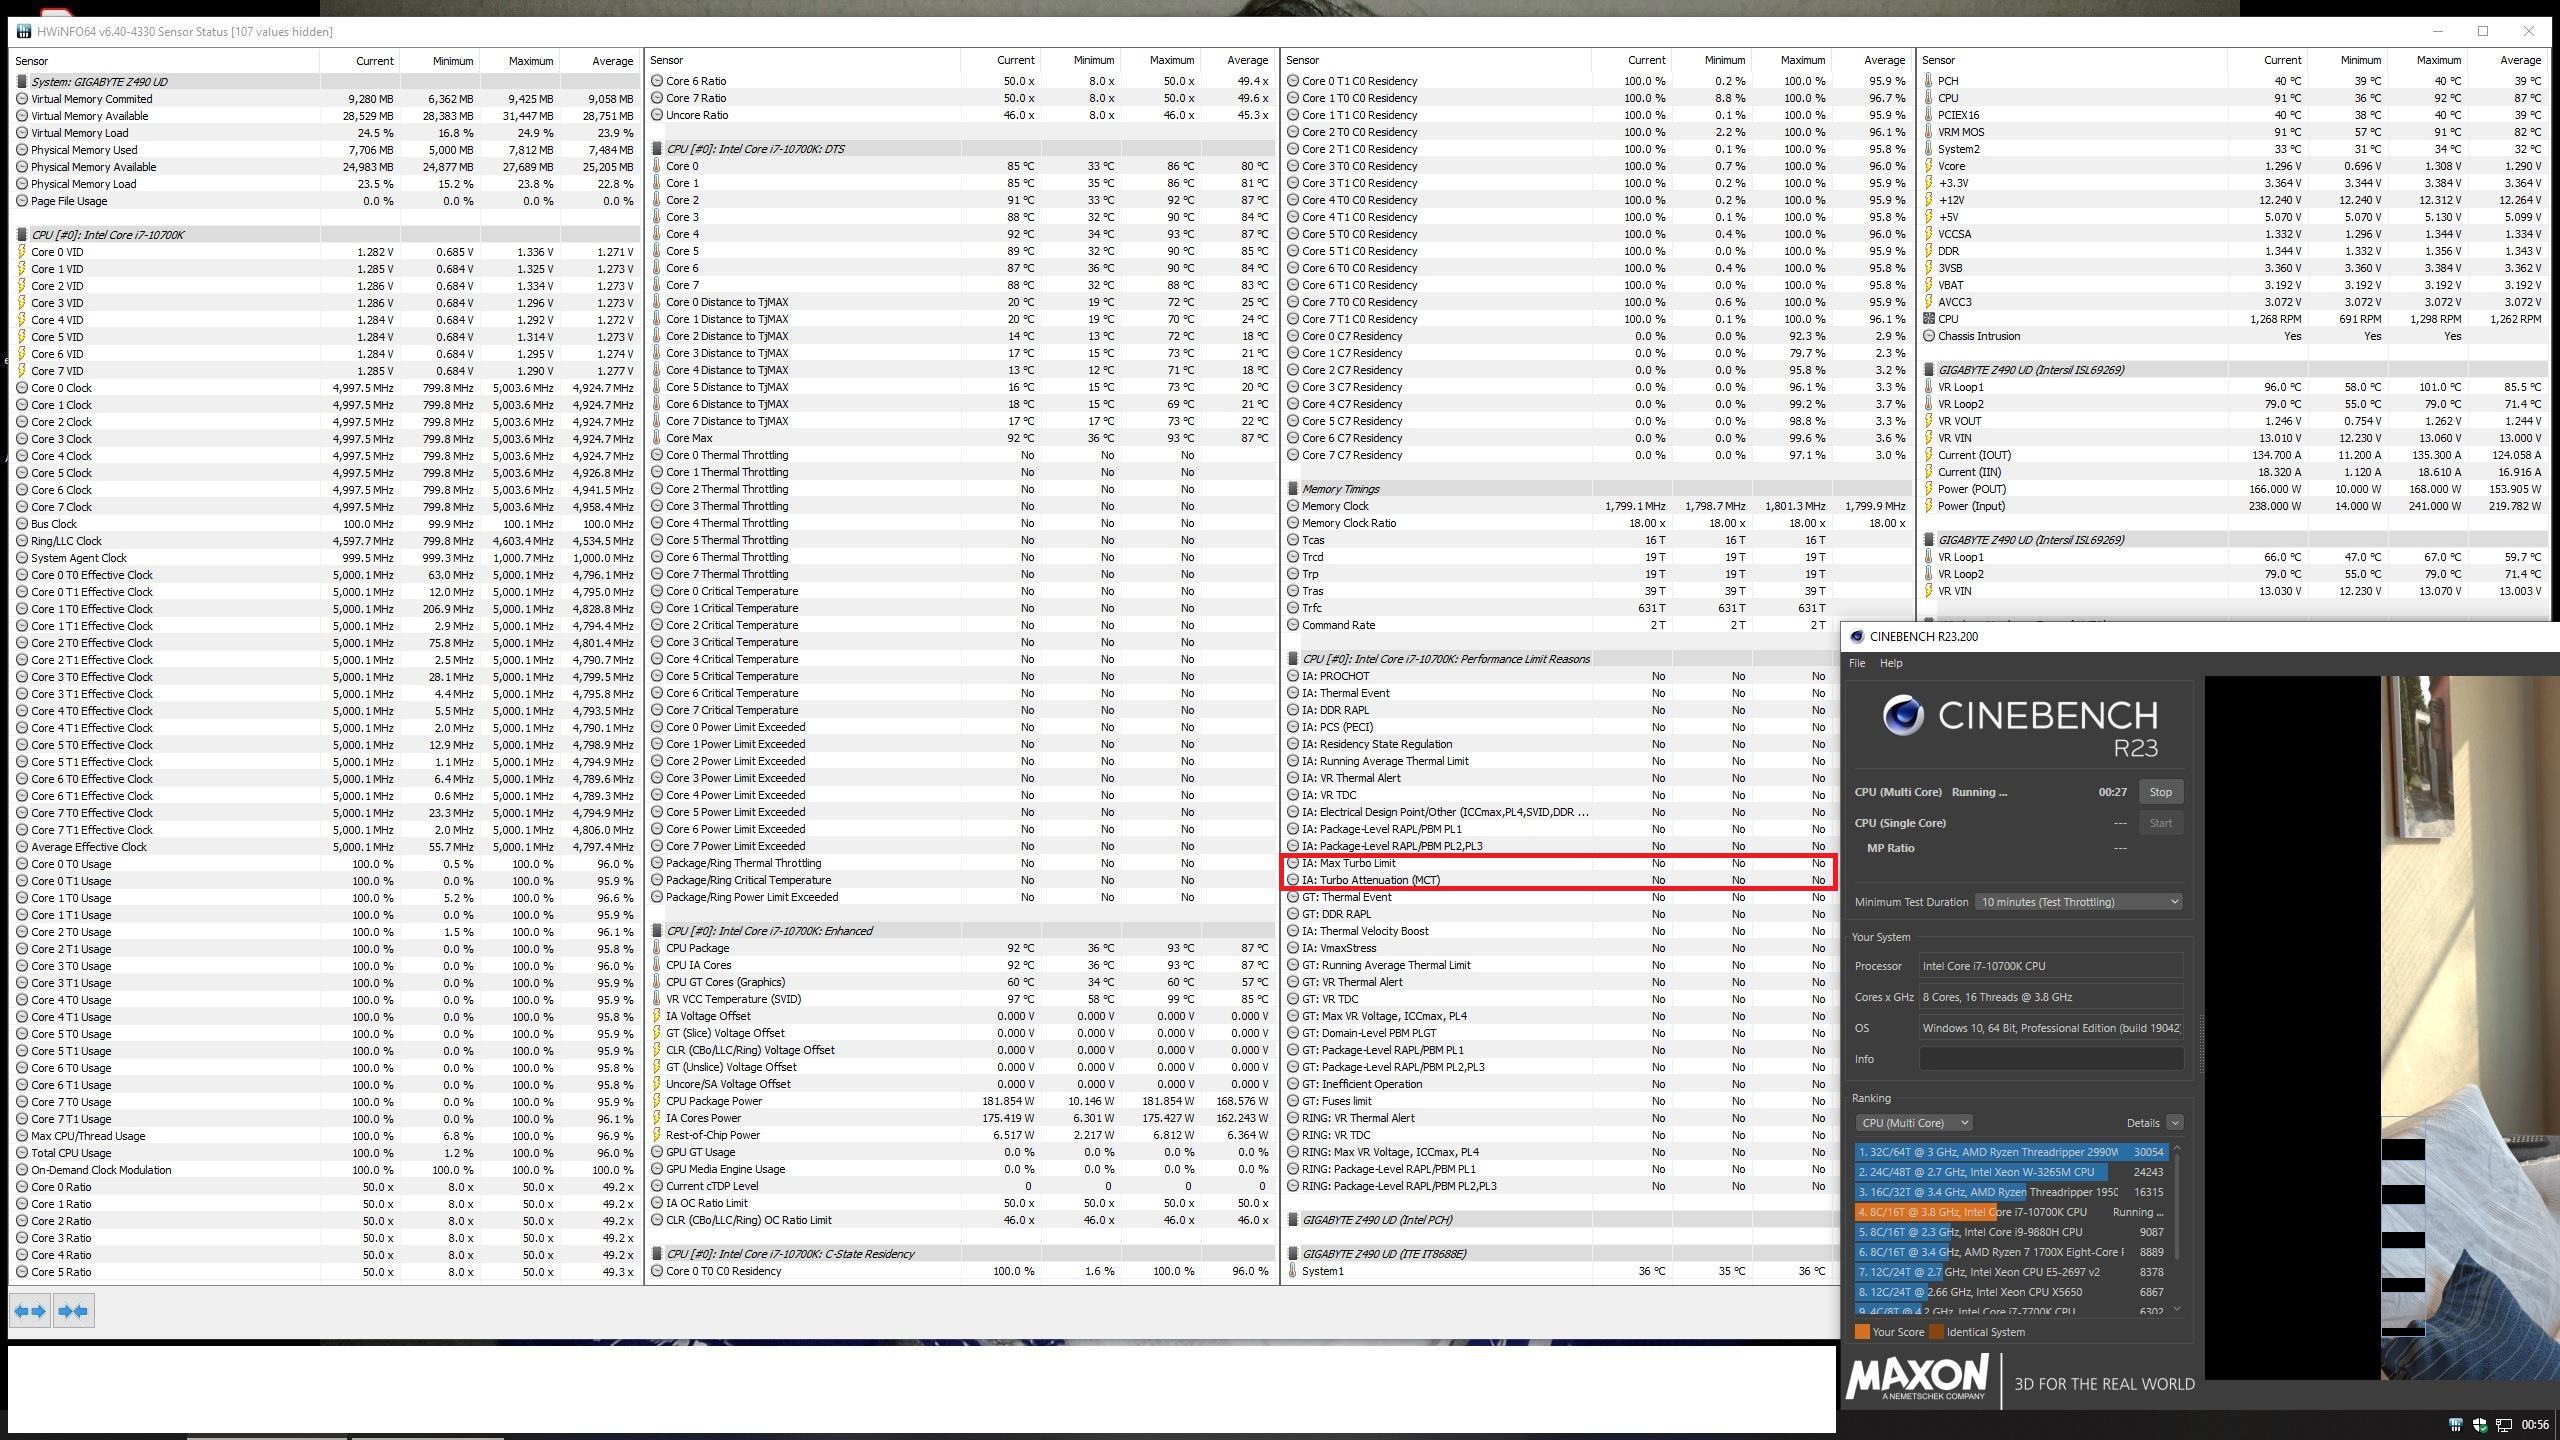Open the Help menu in Cinebench

coord(1891,663)
